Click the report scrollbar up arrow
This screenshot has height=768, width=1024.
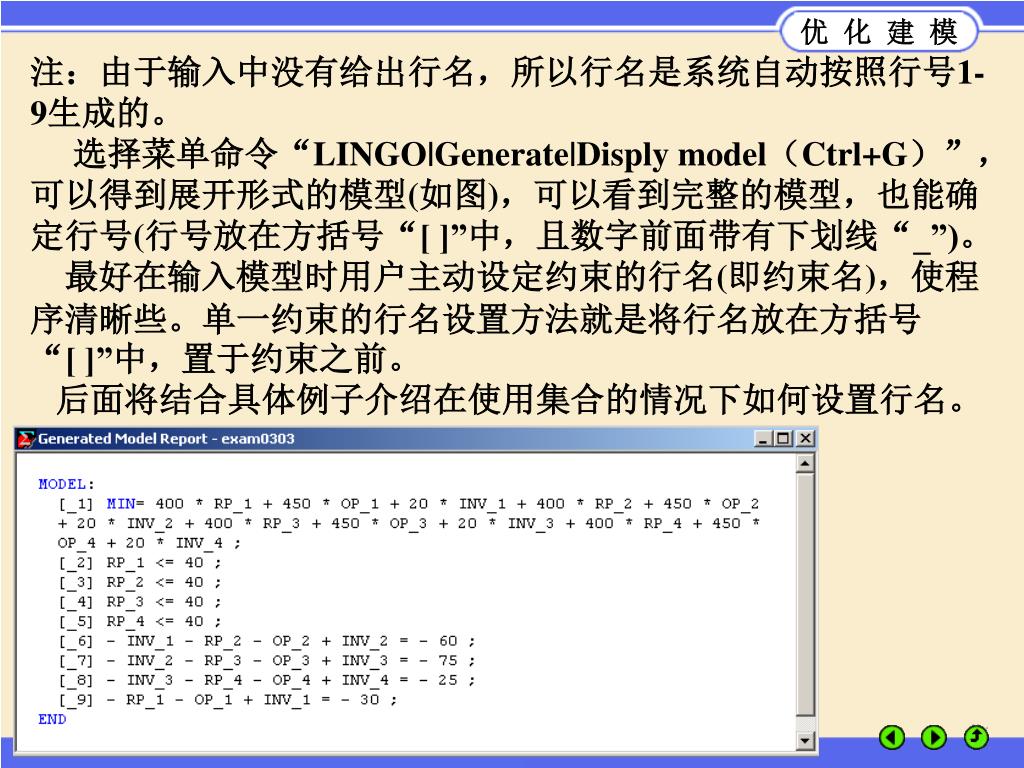click(x=805, y=464)
